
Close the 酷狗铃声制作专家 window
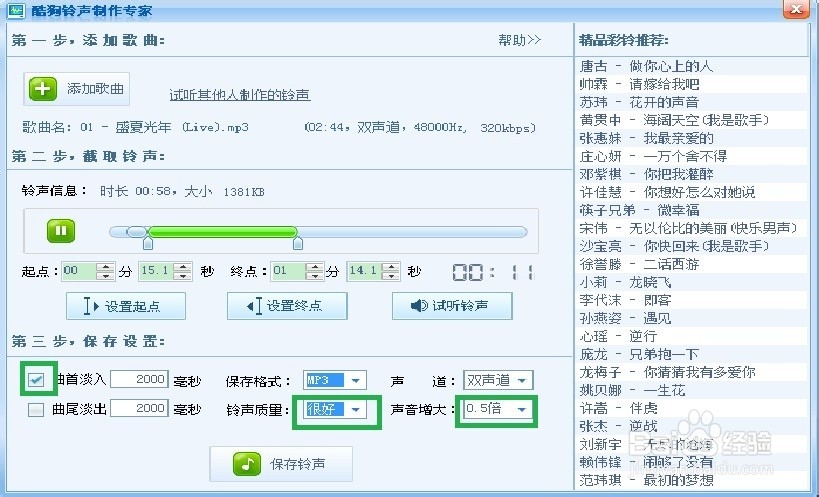pyautogui.click(x=797, y=9)
